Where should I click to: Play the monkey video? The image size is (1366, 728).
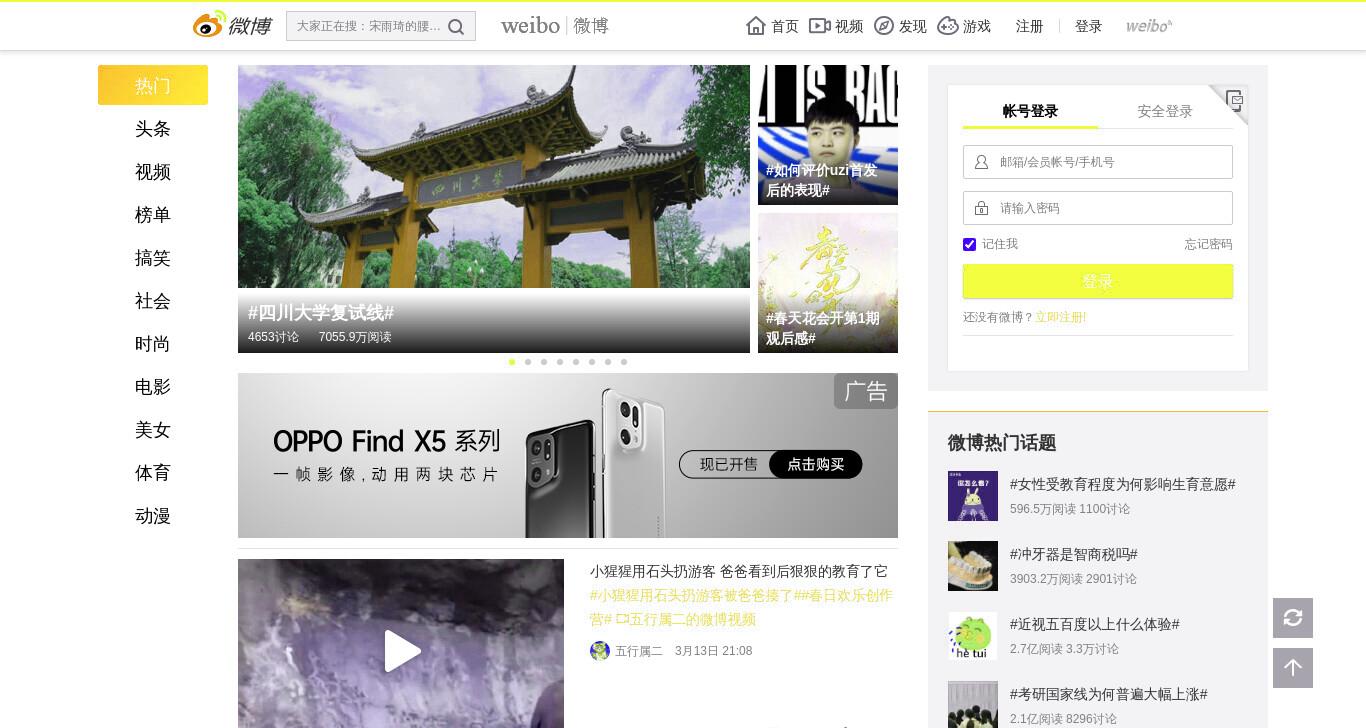[x=401, y=651]
